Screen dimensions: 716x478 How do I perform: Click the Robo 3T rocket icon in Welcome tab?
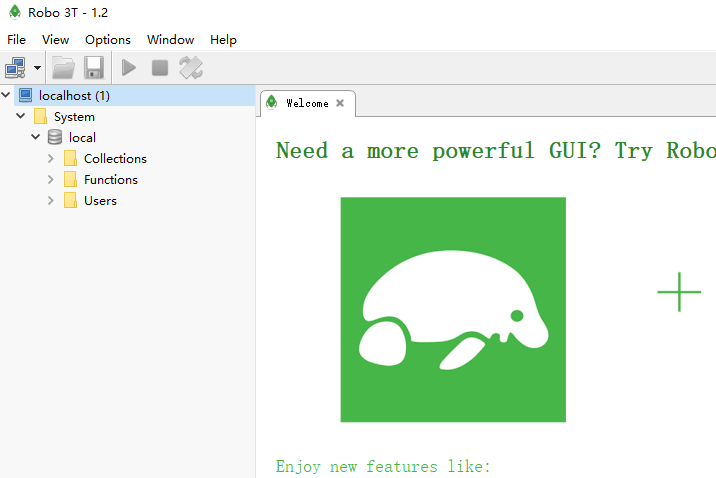[x=272, y=102]
